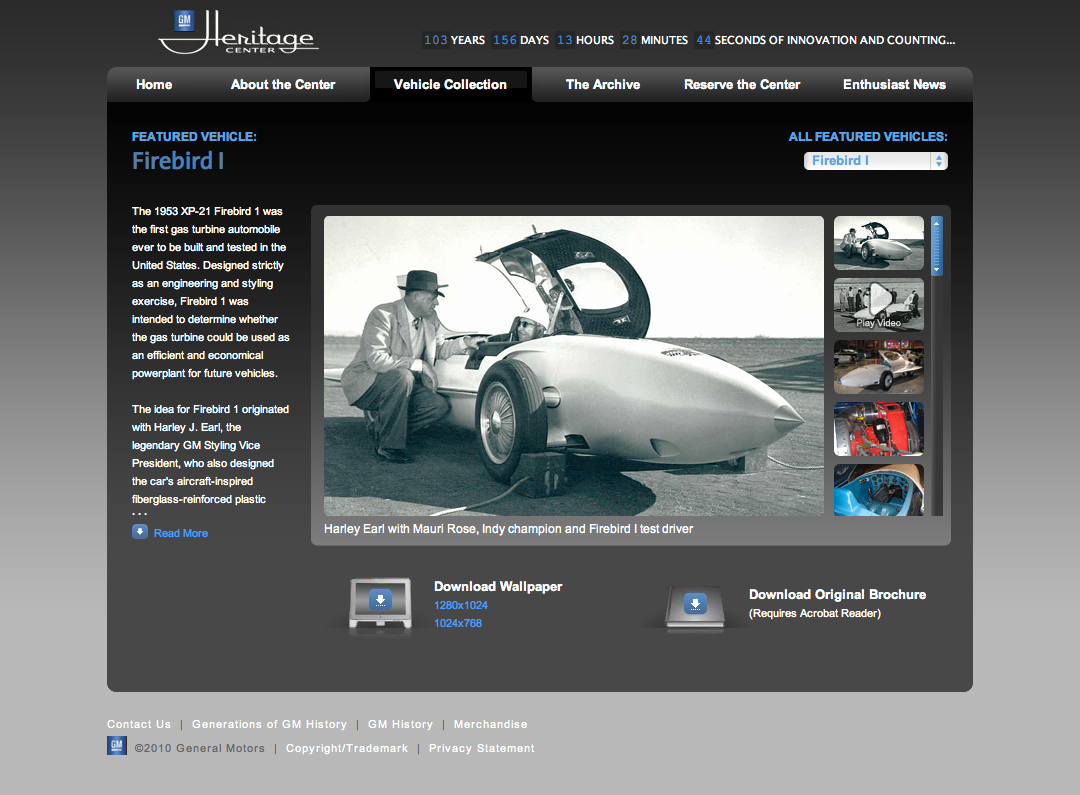Download the 1024x768 wallpaper
Viewport: 1080px width, 795px height.
click(458, 623)
